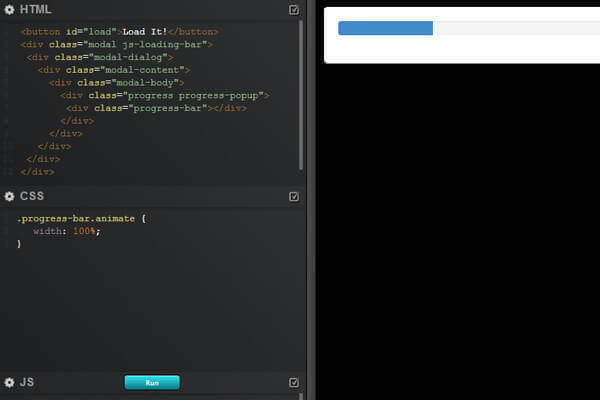
Task: Place cursor on the button id="load" line
Action: tap(119, 32)
